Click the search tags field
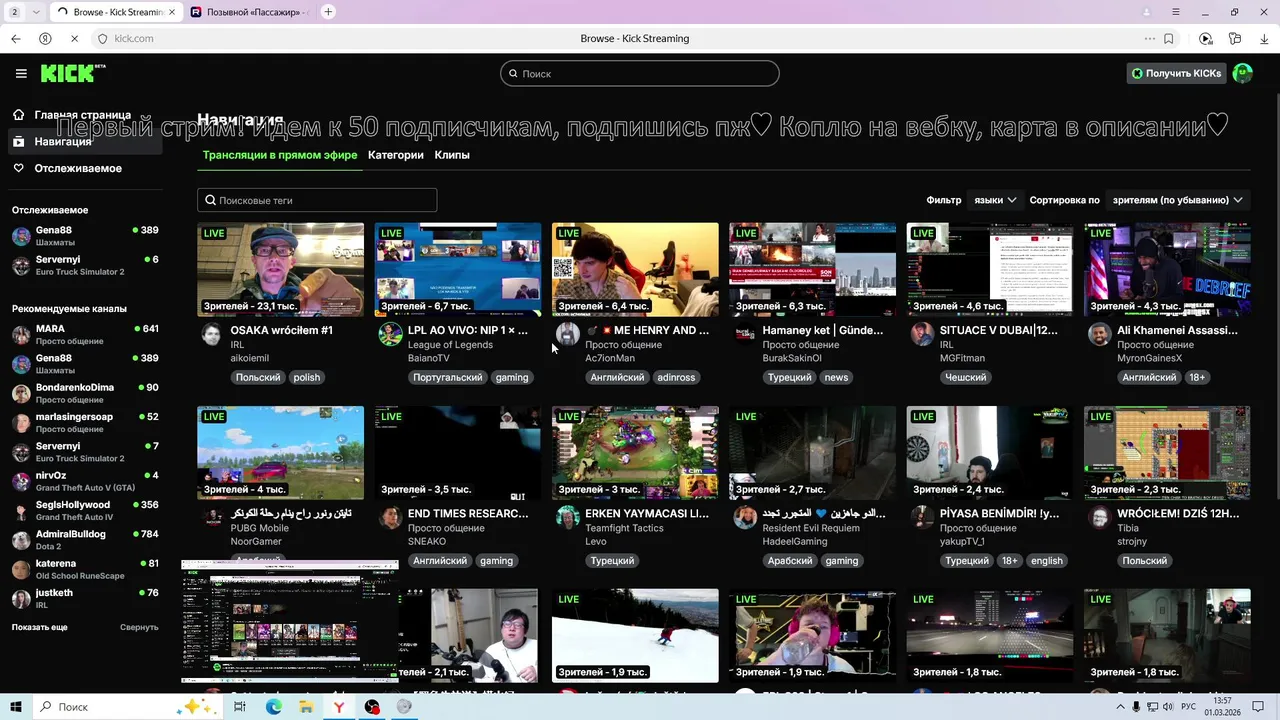Viewport: 1280px width, 720px height. coord(317,200)
